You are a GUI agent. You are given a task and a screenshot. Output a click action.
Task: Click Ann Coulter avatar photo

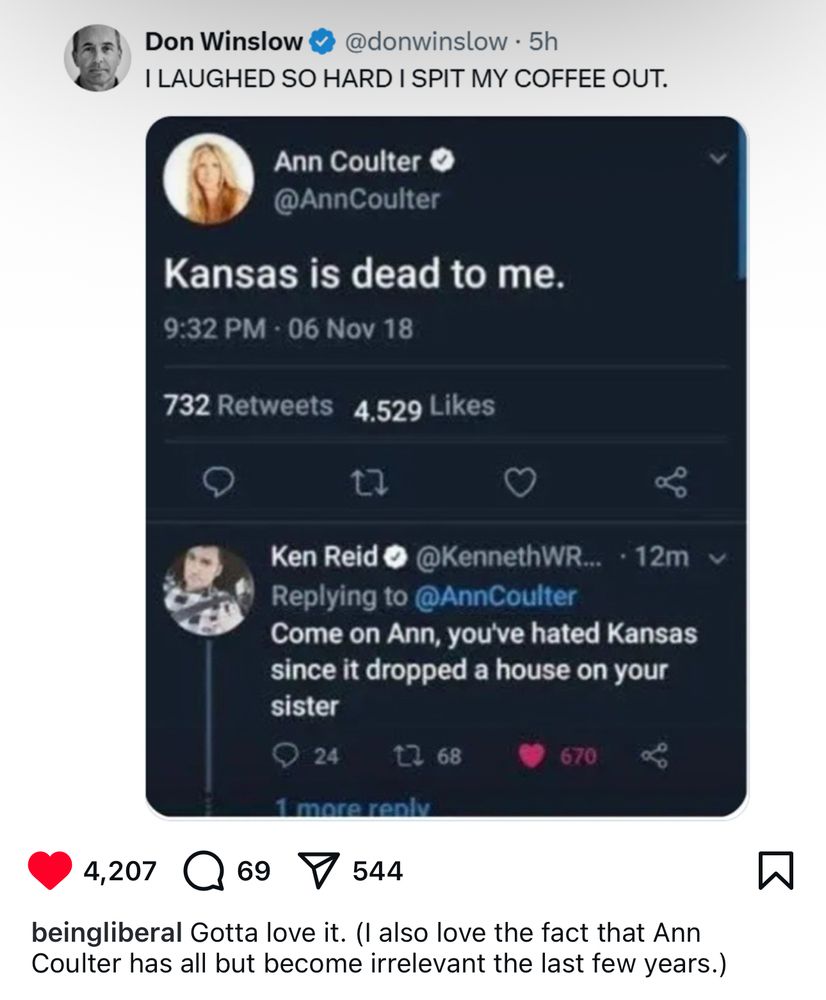coord(209,179)
